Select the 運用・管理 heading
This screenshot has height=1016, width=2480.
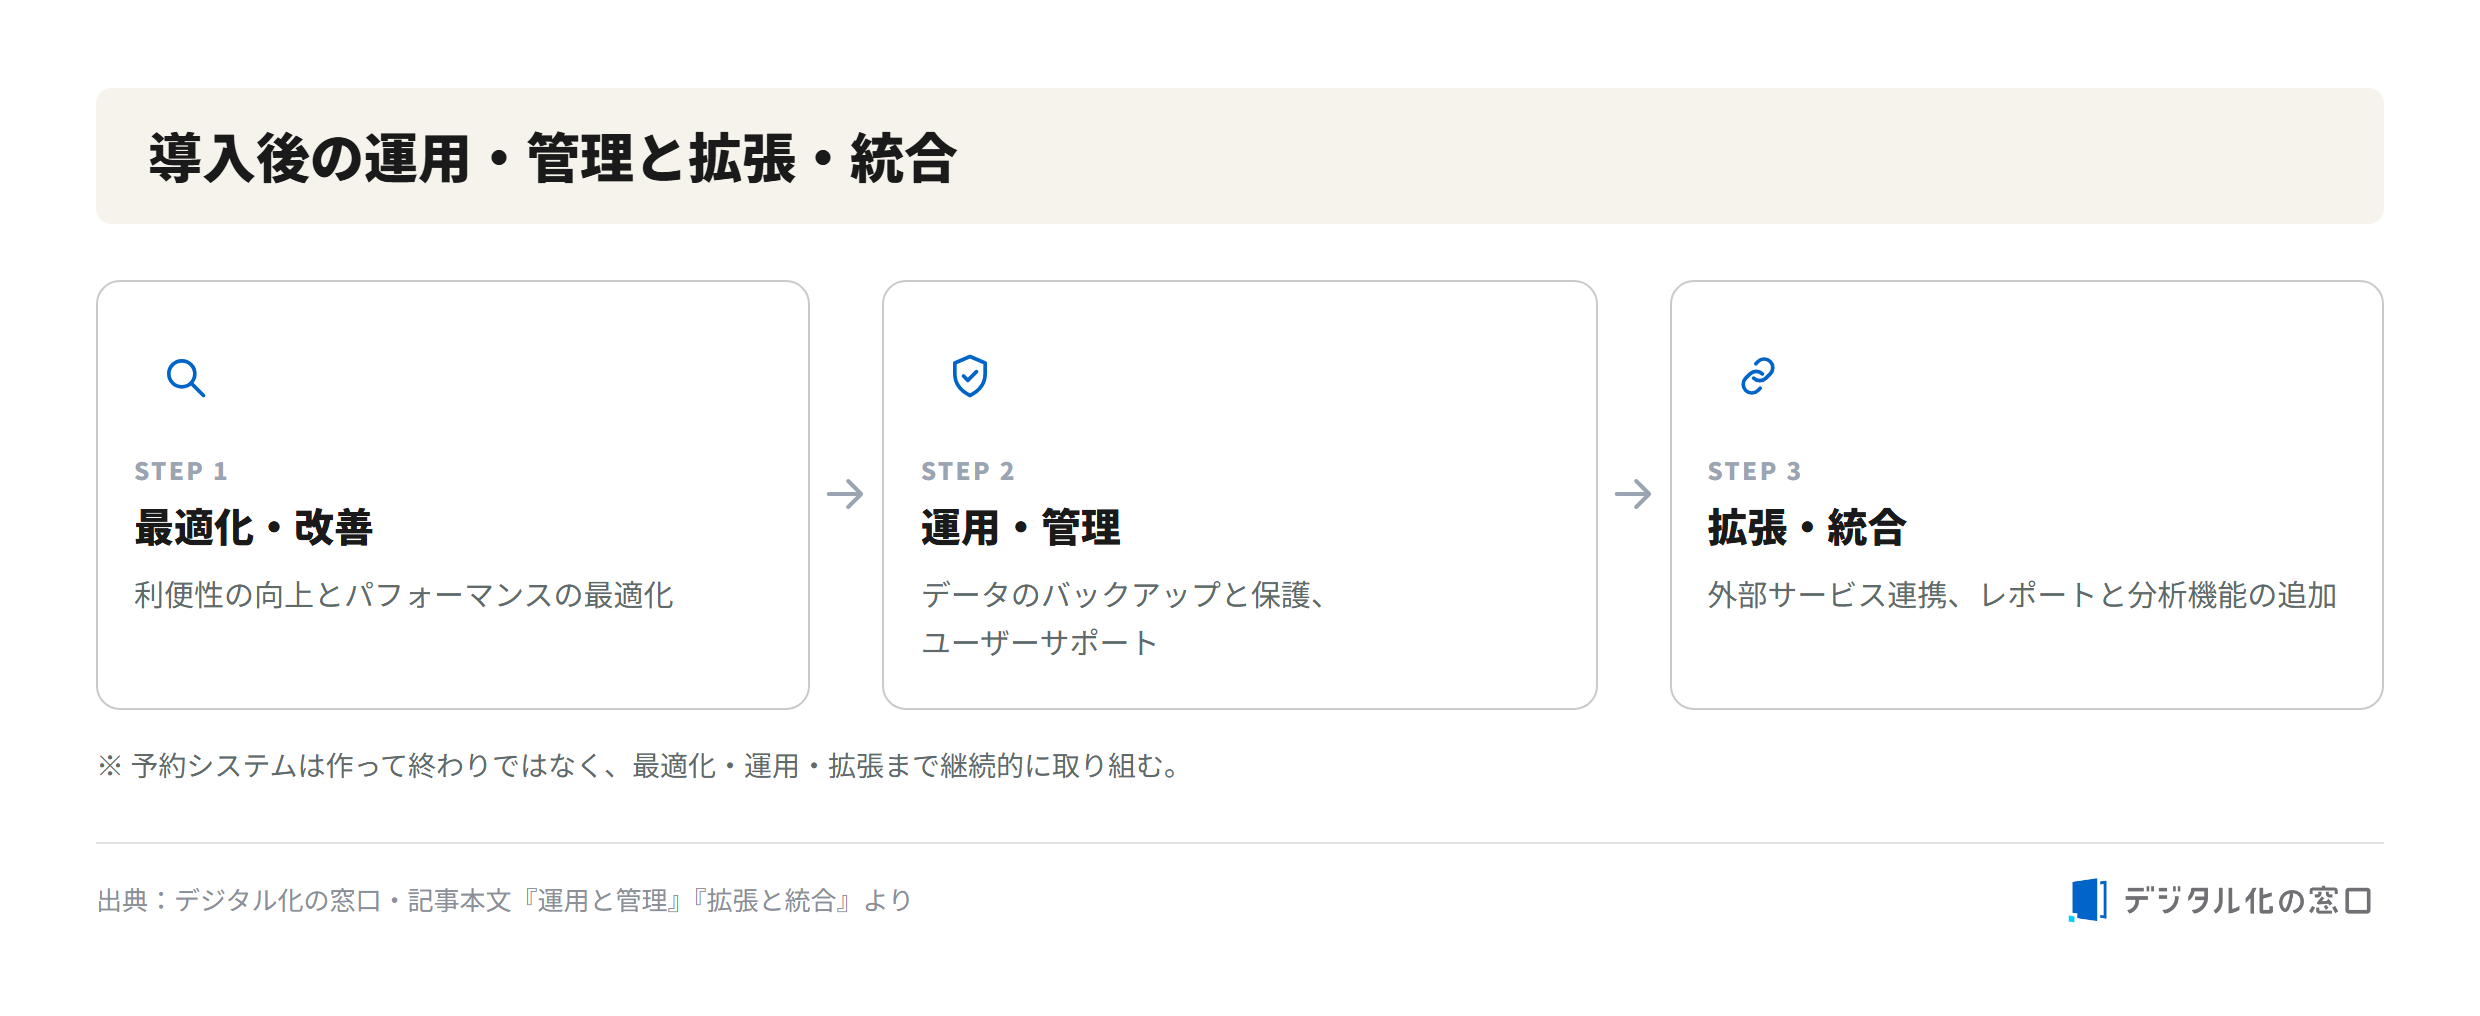(x=1021, y=527)
